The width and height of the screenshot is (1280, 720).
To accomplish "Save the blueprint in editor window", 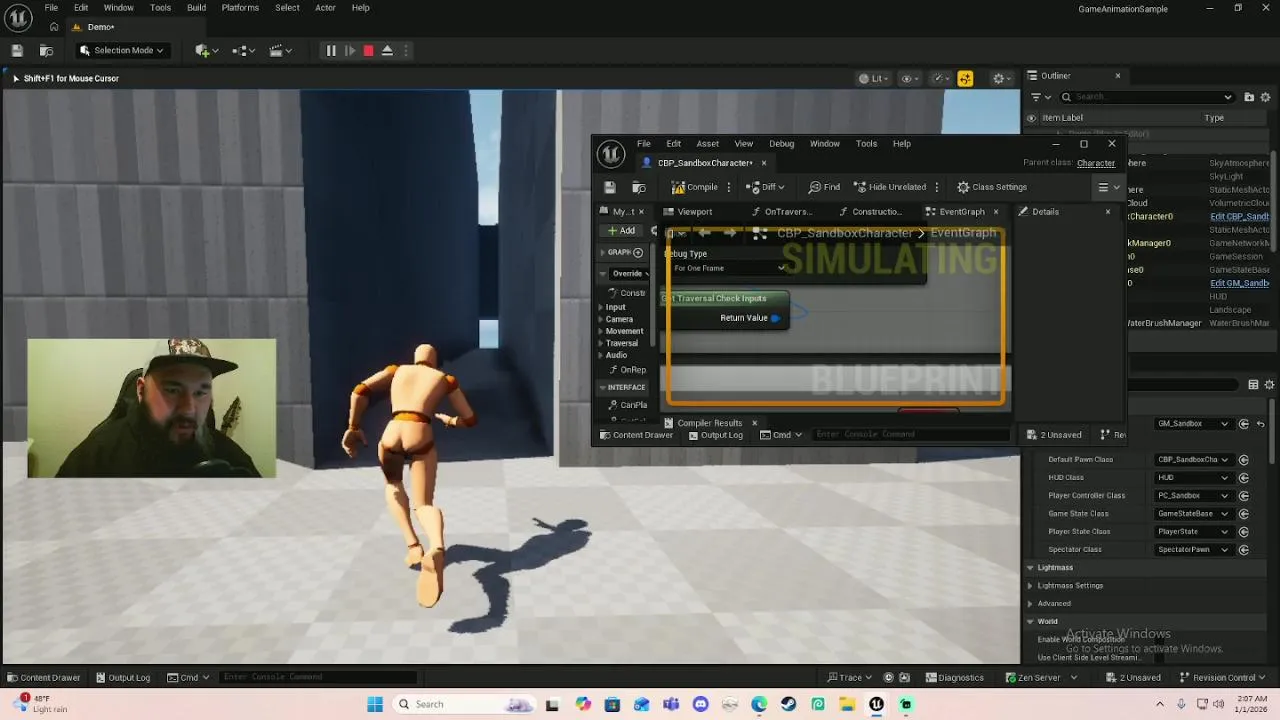I will (x=610, y=187).
